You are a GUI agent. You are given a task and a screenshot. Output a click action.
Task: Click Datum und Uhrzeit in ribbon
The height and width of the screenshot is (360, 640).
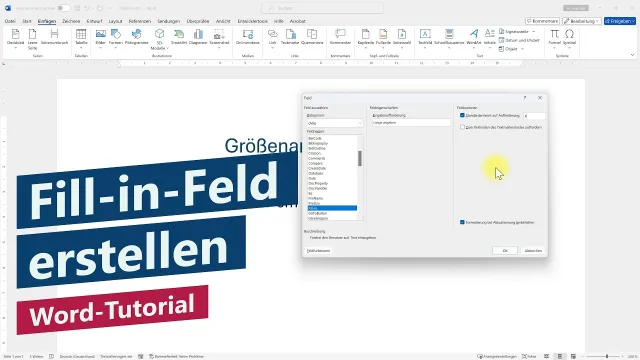click(519, 40)
